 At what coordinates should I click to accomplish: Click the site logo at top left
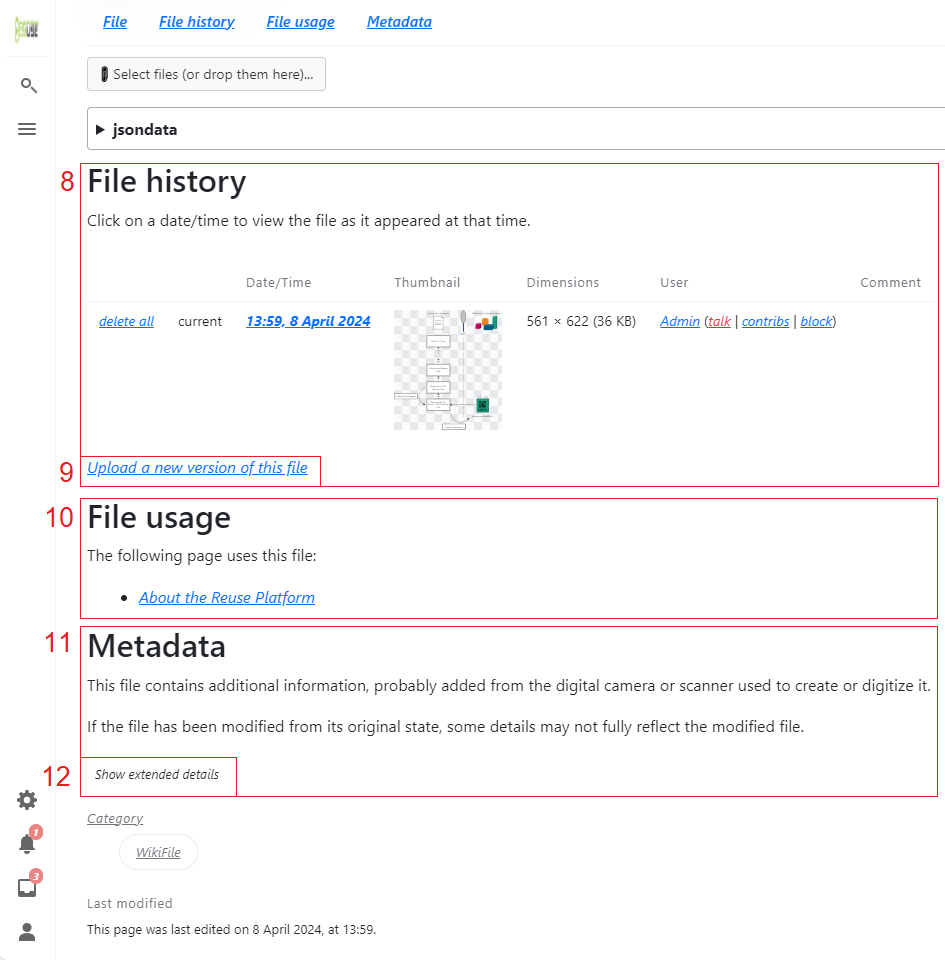pos(25,30)
